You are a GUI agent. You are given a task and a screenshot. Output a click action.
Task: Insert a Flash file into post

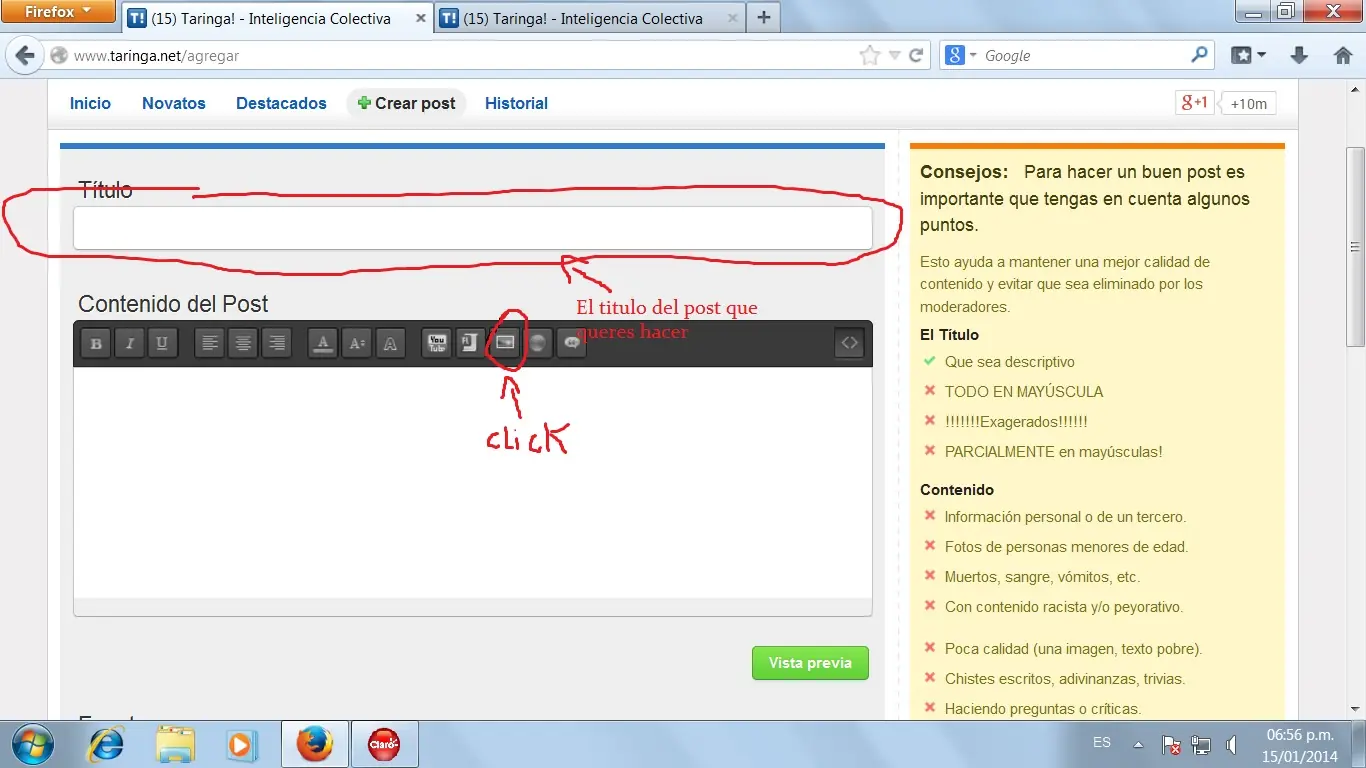point(470,344)
